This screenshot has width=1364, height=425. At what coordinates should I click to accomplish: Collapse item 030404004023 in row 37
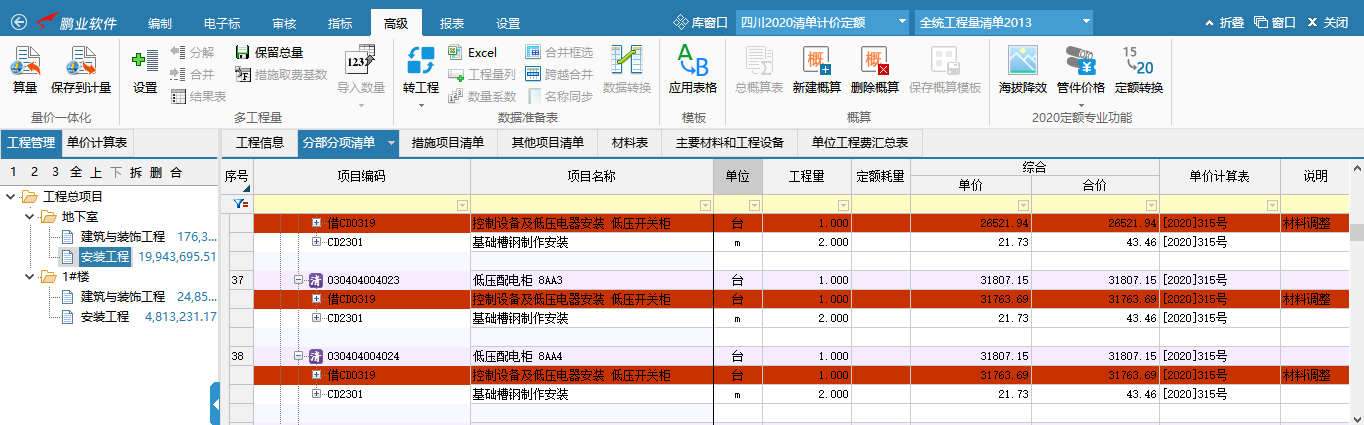pyautogui.click(x=298, y=280)
